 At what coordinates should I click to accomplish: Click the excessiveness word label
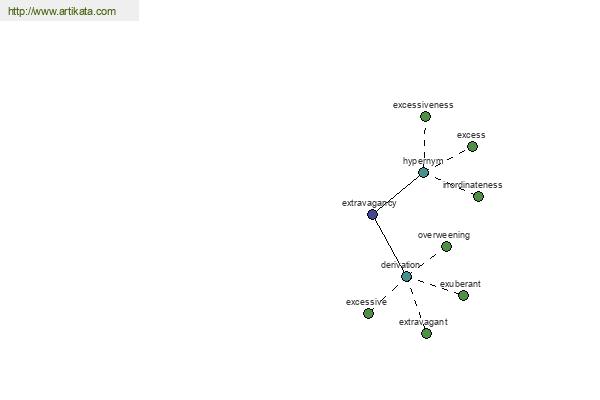pyautogui.click(x=423, y=105)
